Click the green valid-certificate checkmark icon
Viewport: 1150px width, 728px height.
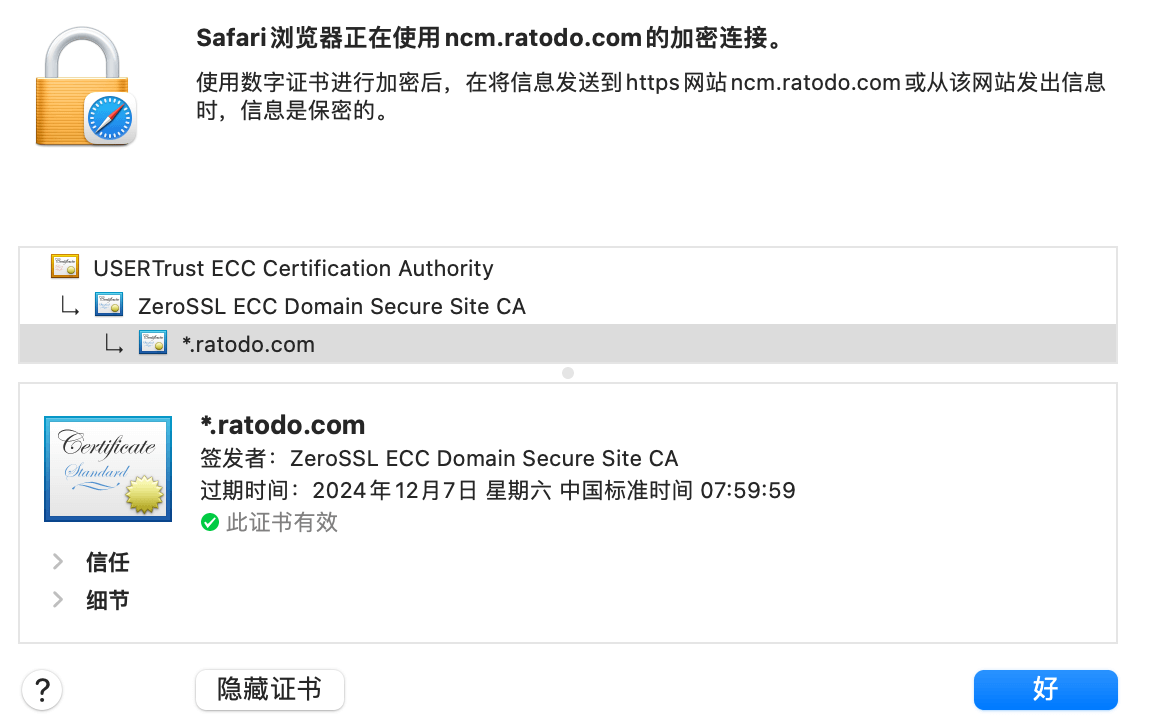(210, 522)
